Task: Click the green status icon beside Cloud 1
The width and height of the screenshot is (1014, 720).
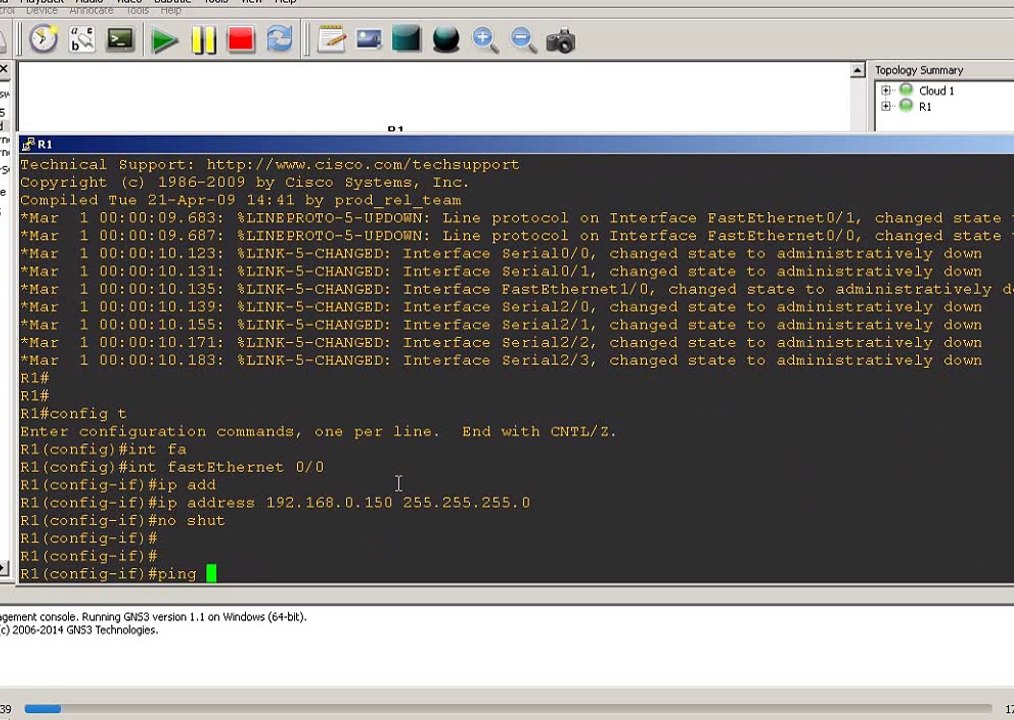Action: coord(906,89)
